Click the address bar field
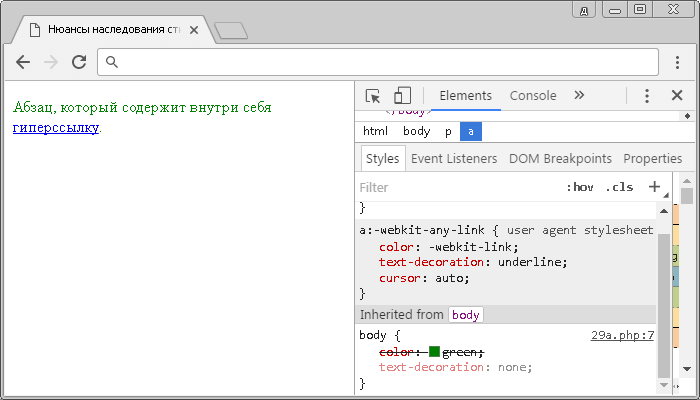700x400 pixels. (x=378, y=62)
